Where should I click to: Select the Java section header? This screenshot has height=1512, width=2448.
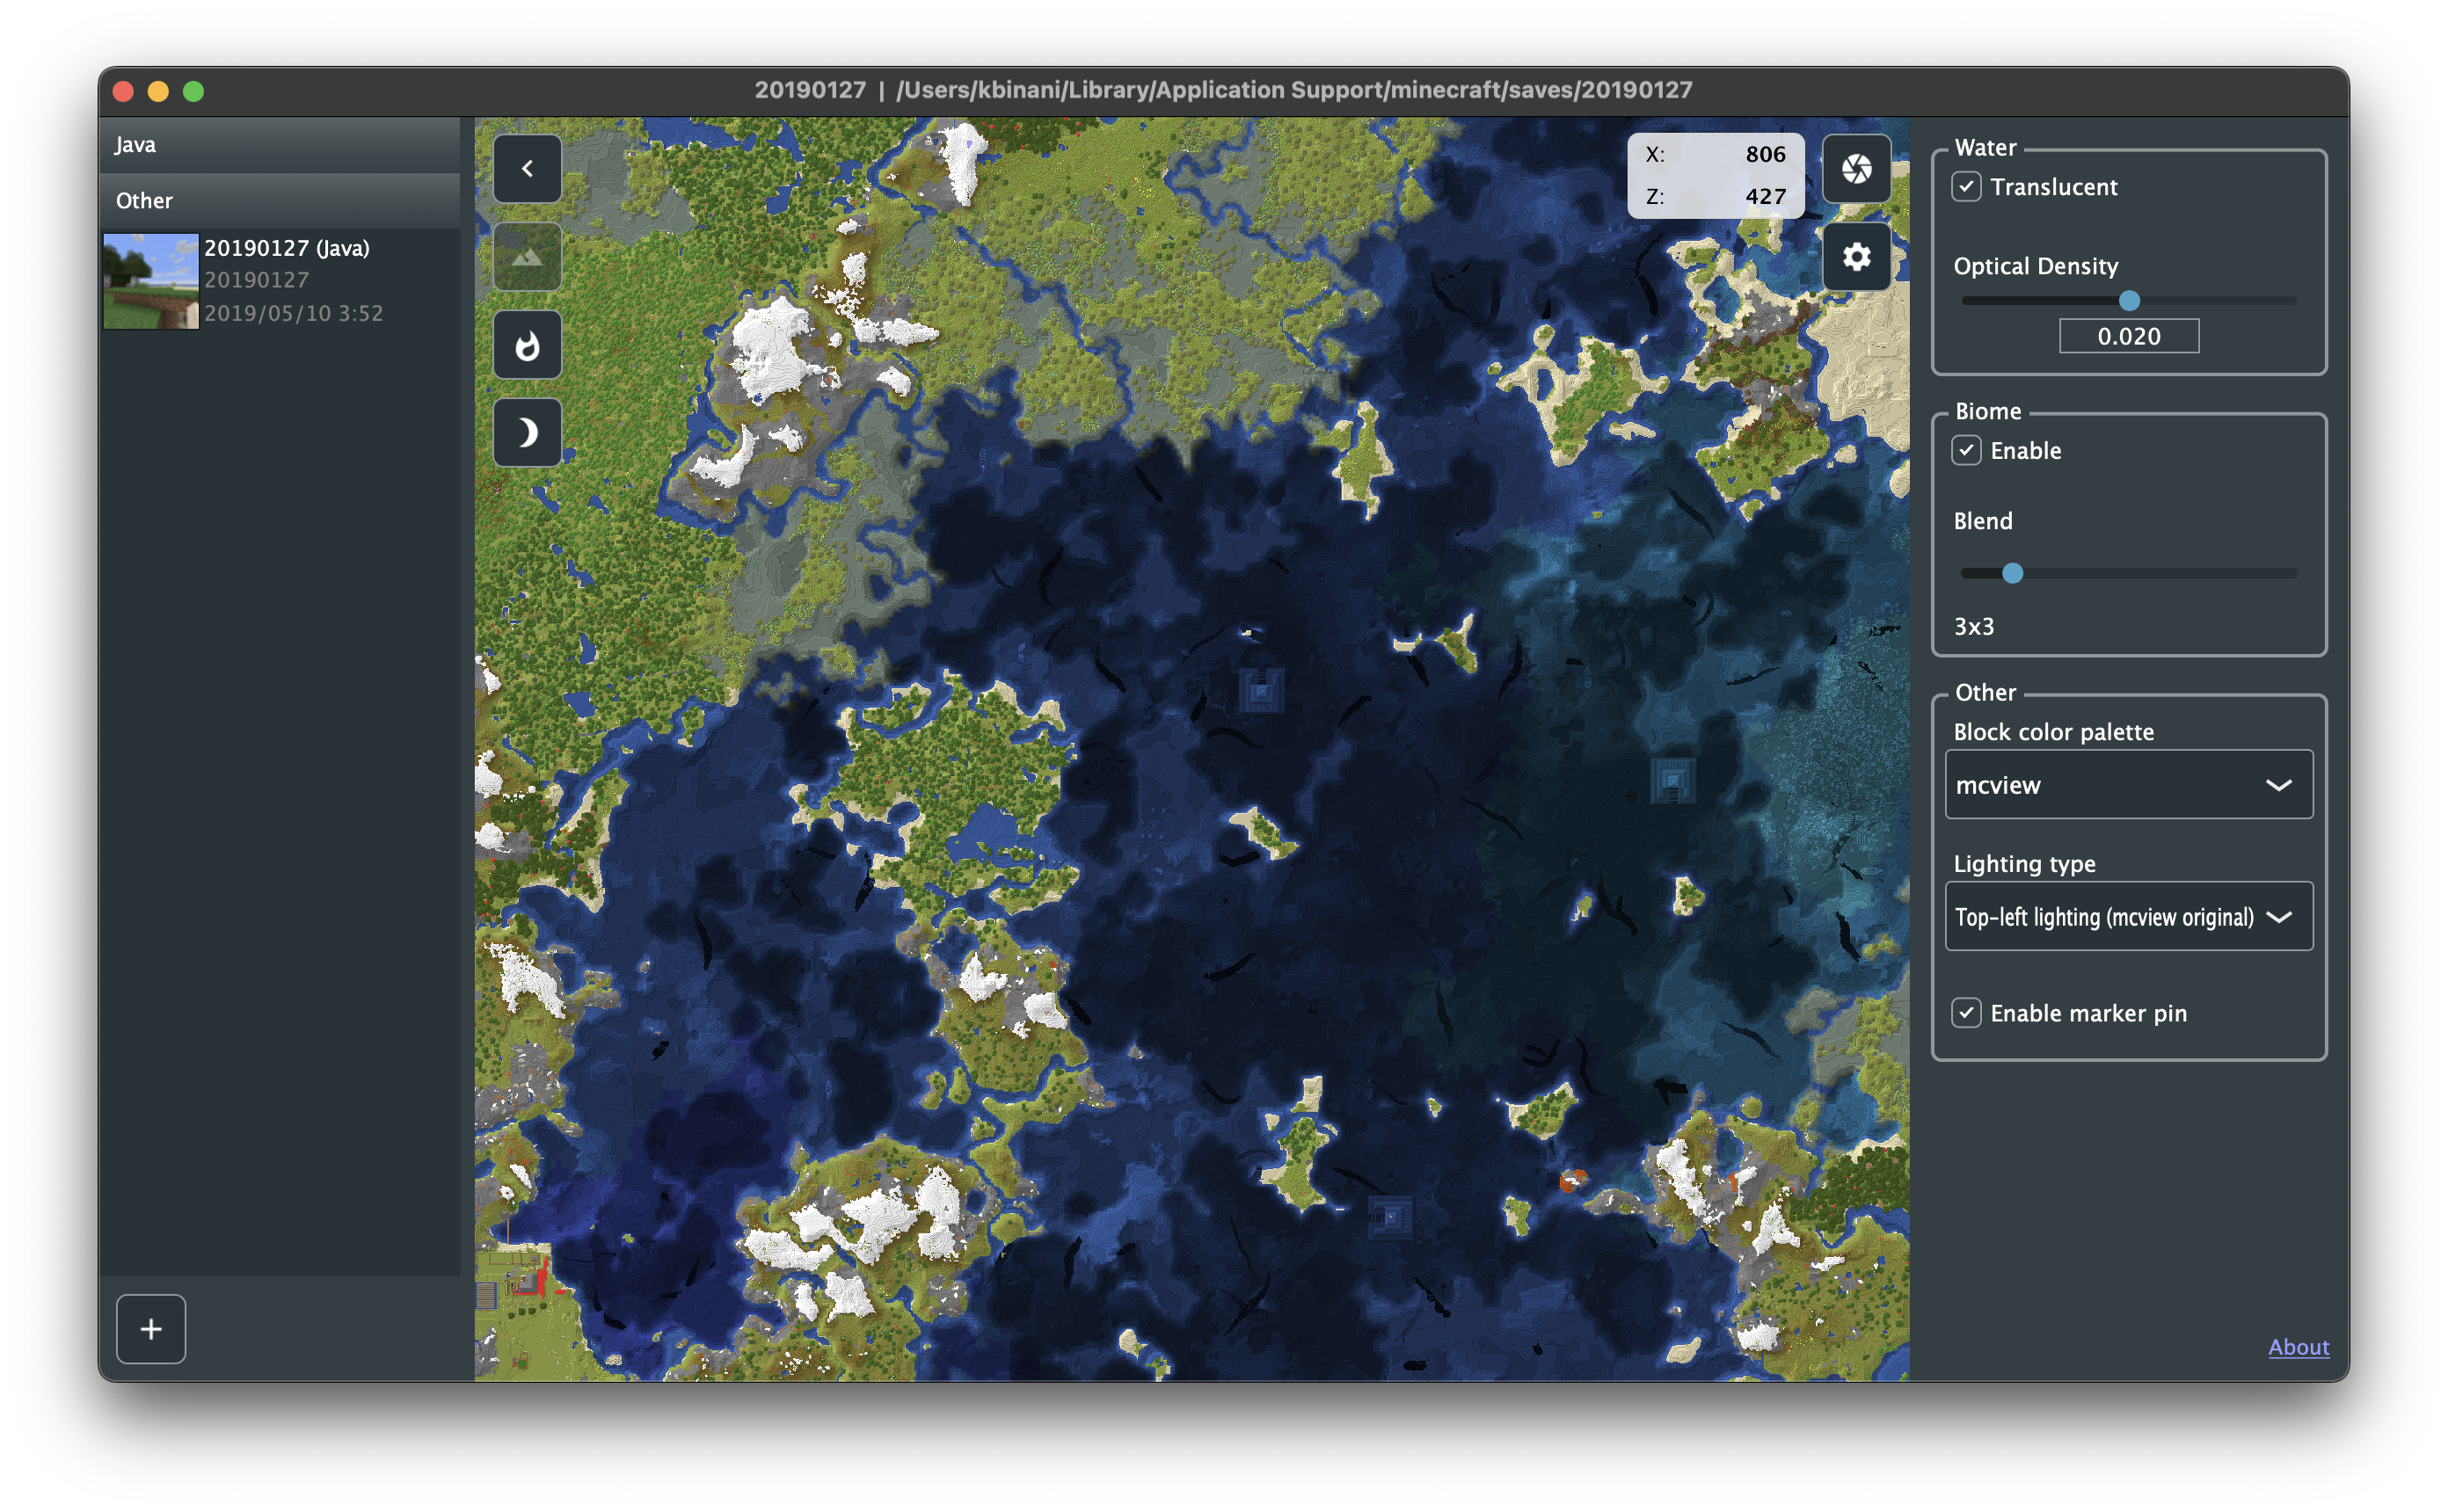coord(280,145)
